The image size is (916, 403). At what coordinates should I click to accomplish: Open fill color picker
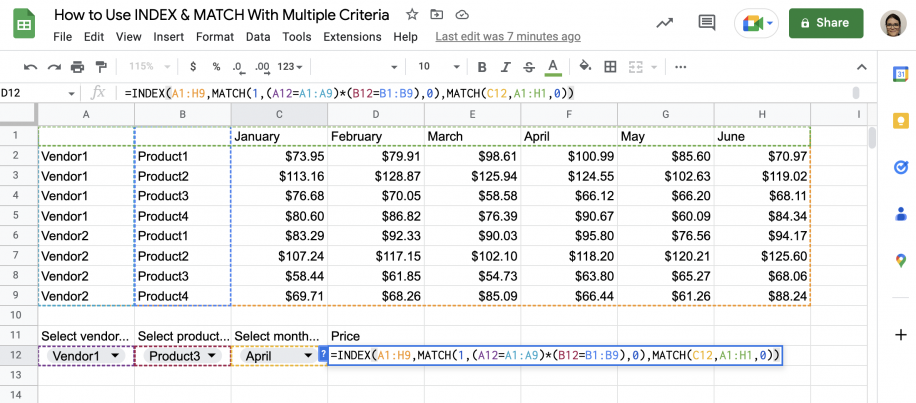tap(585, 67)
